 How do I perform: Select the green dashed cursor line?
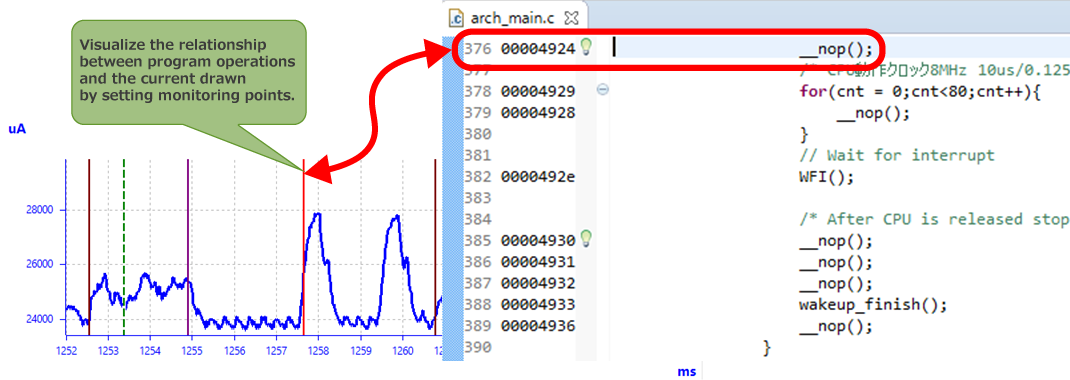(x=124, y=247)
